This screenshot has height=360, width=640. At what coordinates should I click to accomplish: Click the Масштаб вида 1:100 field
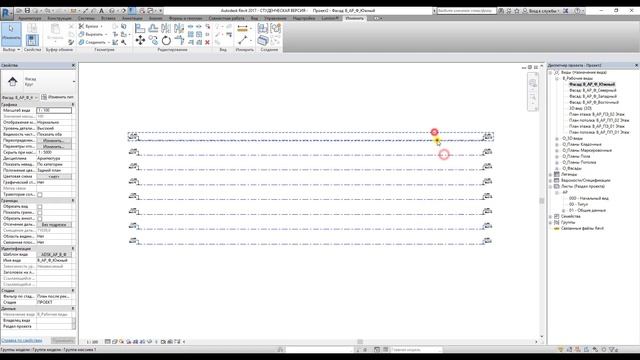coord(54,110)
